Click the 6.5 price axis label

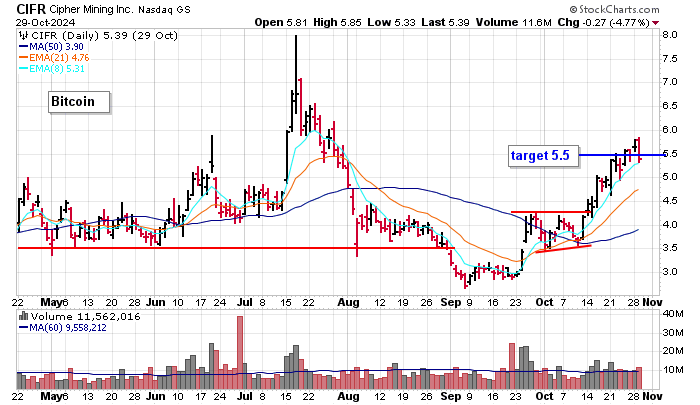click(670, 106)
